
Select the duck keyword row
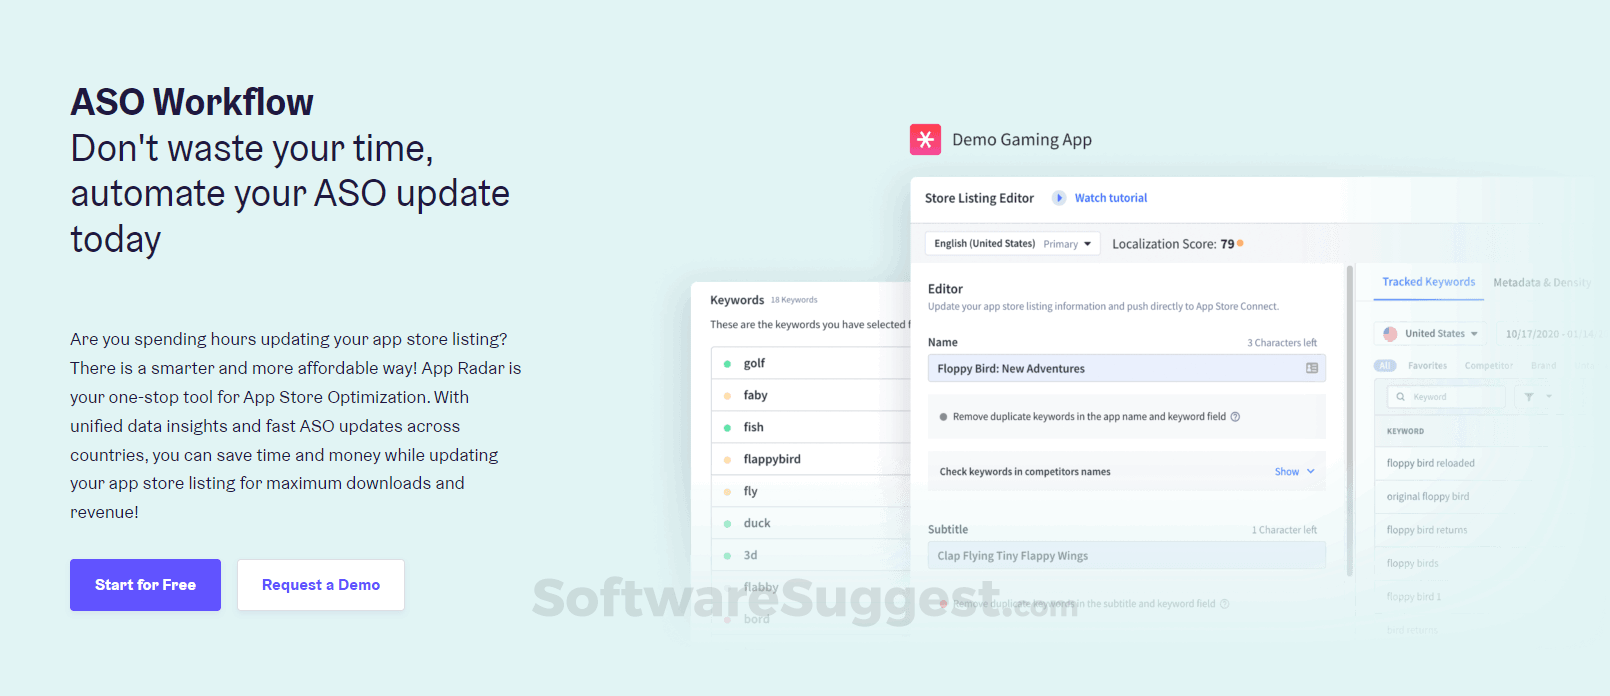coord(810,523)
